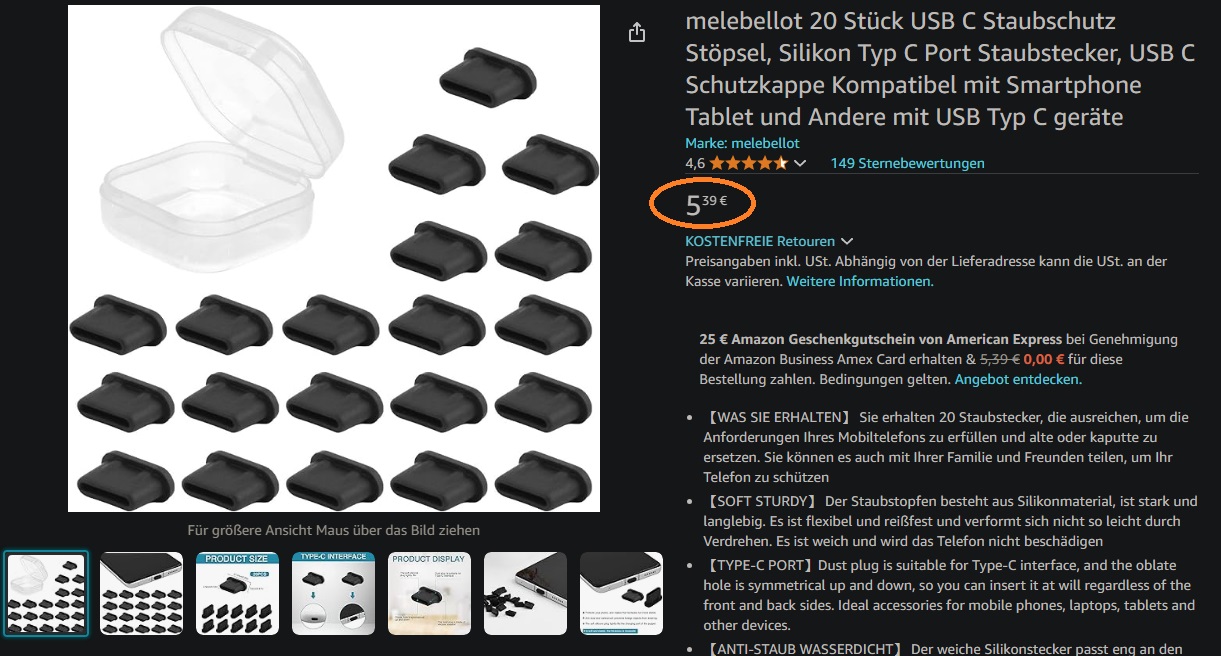Click the melebellot product title

coord(940,69)
